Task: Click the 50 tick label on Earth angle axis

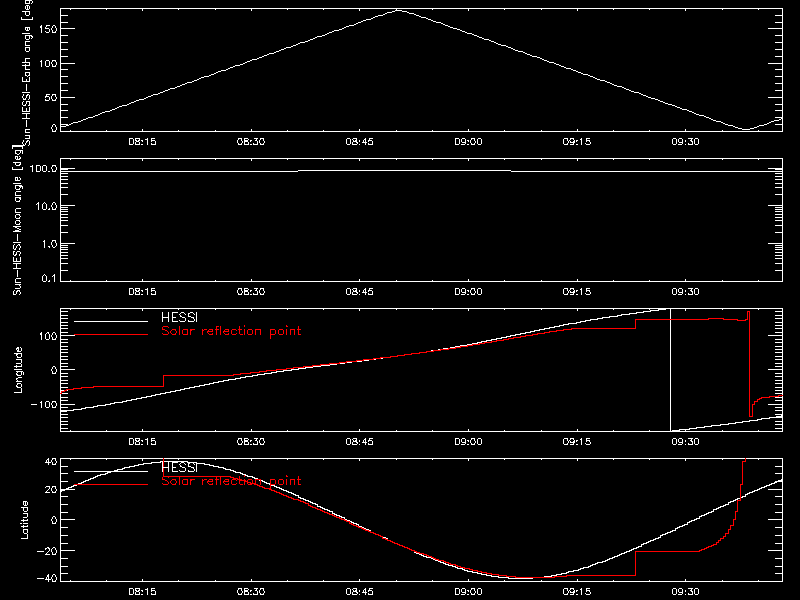Action: [51, 97]
